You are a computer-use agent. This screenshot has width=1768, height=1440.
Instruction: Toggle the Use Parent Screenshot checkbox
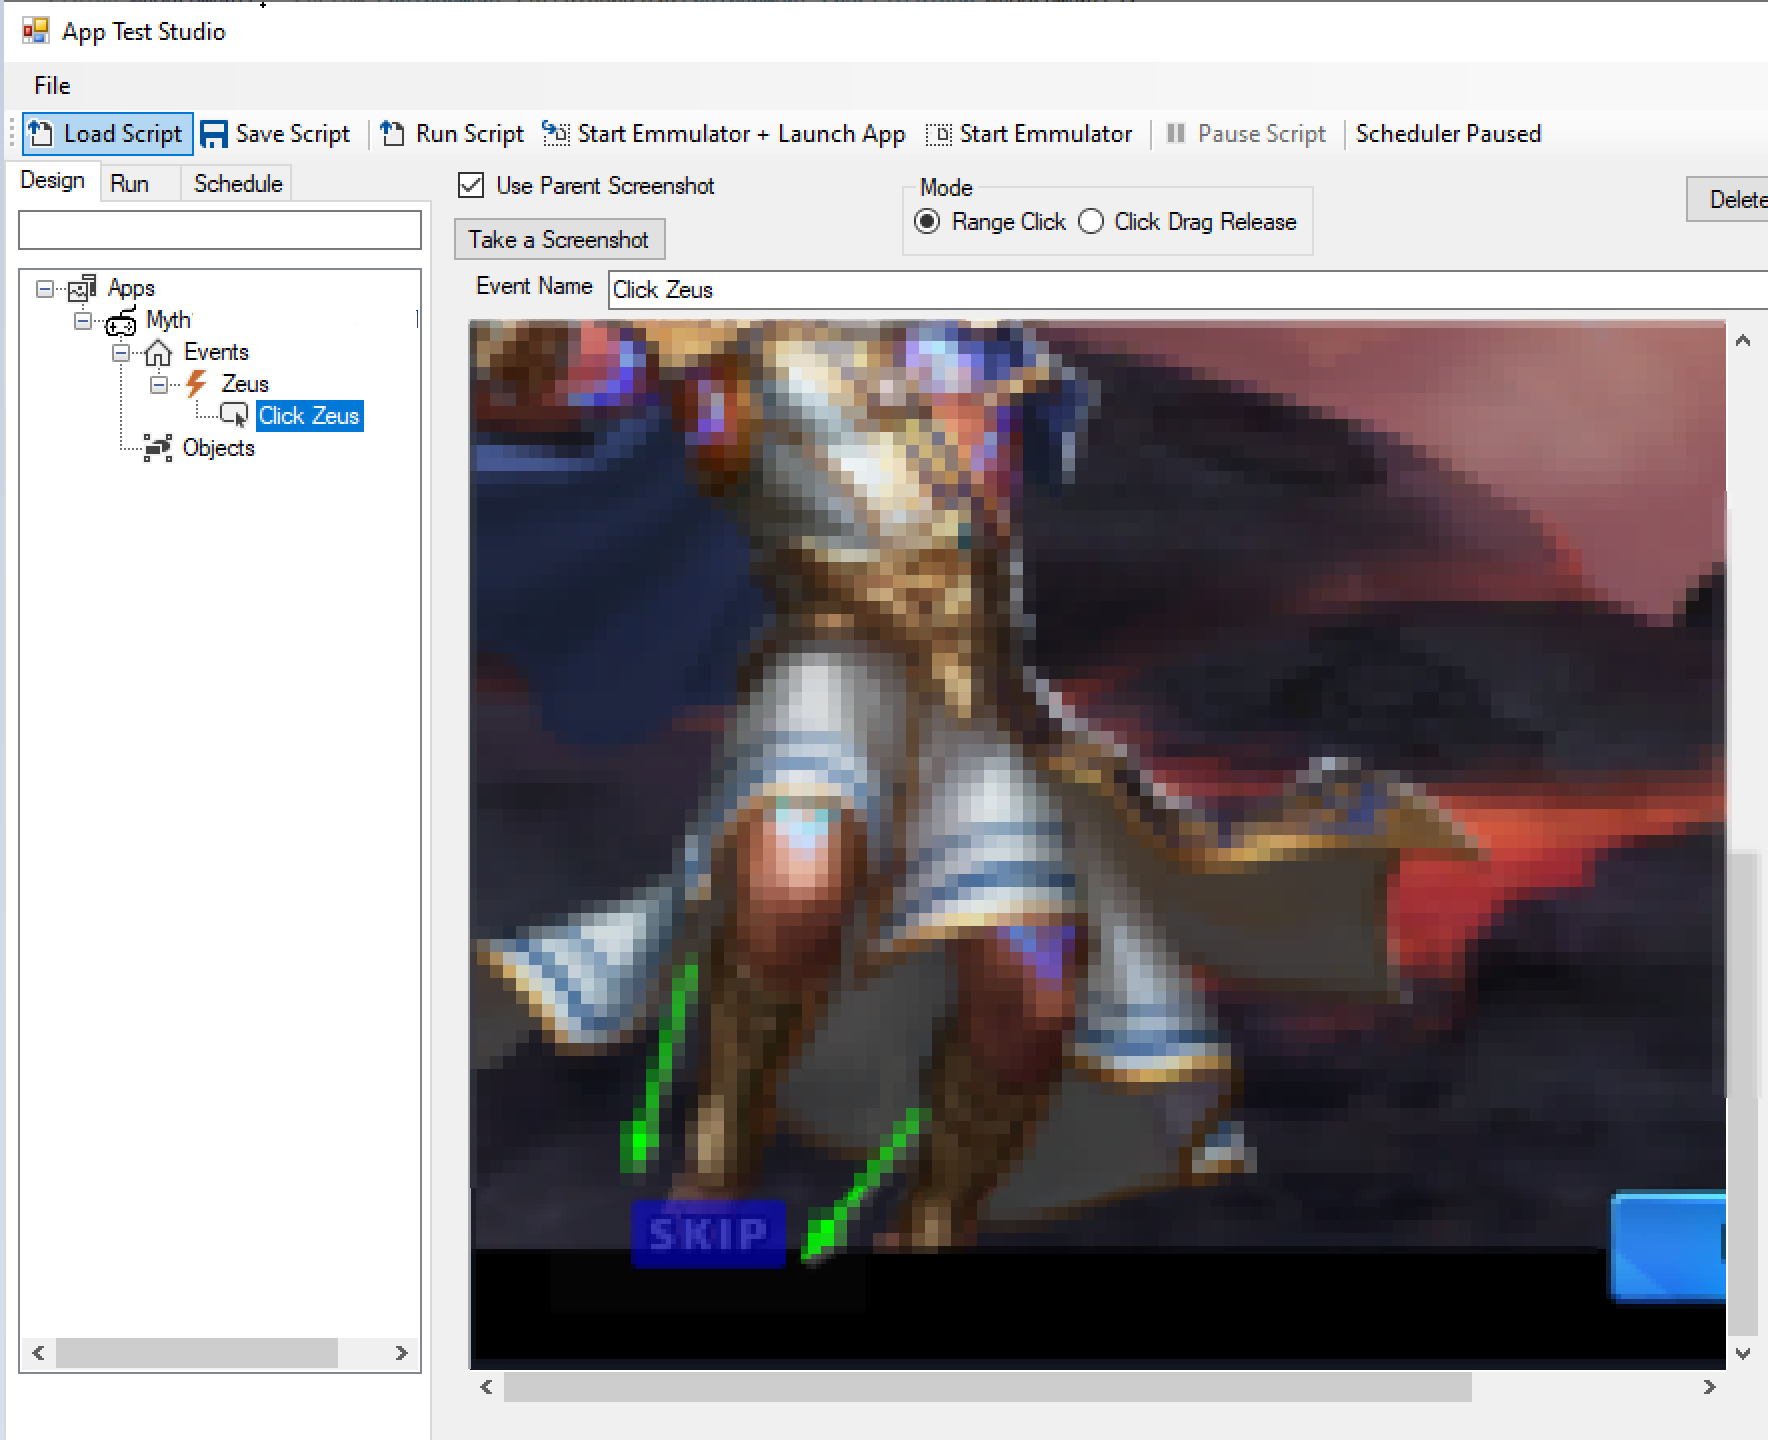coord(471,185)
